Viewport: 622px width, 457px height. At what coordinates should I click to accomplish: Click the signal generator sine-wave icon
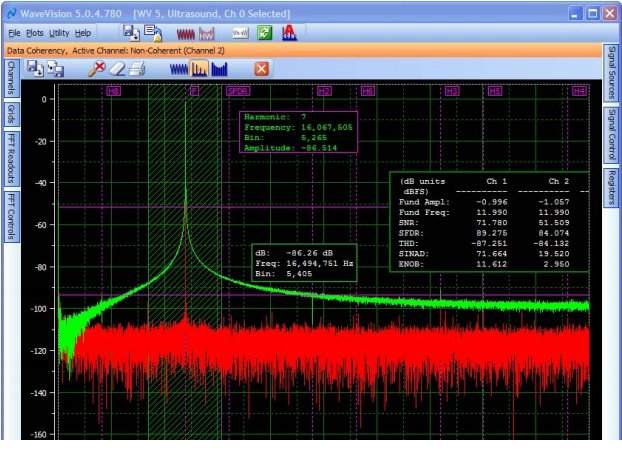click(x=240, y=33)
